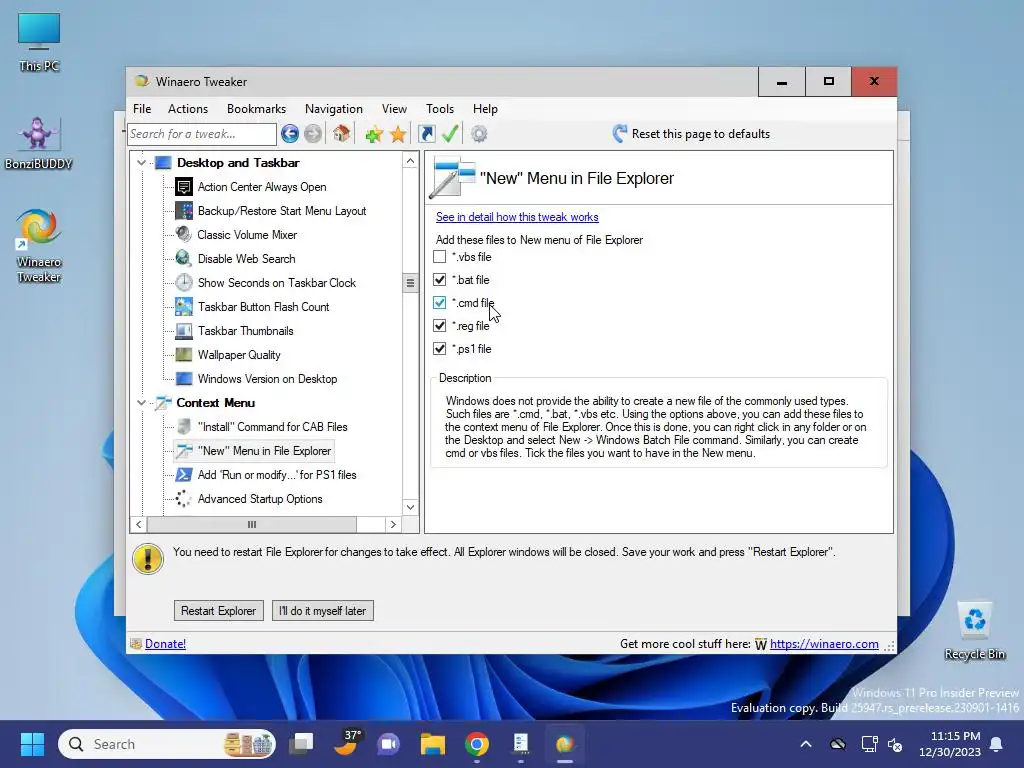Open the notification bell in tray
Screen dimensions: 1024x768
pos(997,744)
